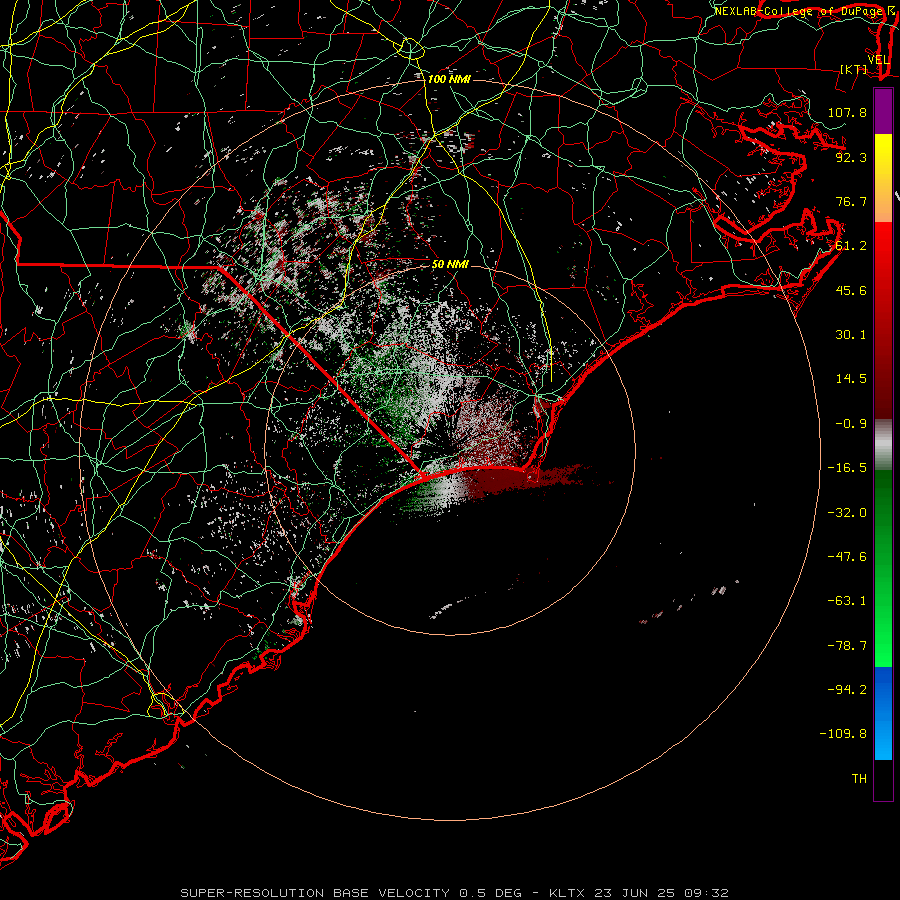
Task: Click the -63.1 velocity scale value
Action: pos(847,601)
